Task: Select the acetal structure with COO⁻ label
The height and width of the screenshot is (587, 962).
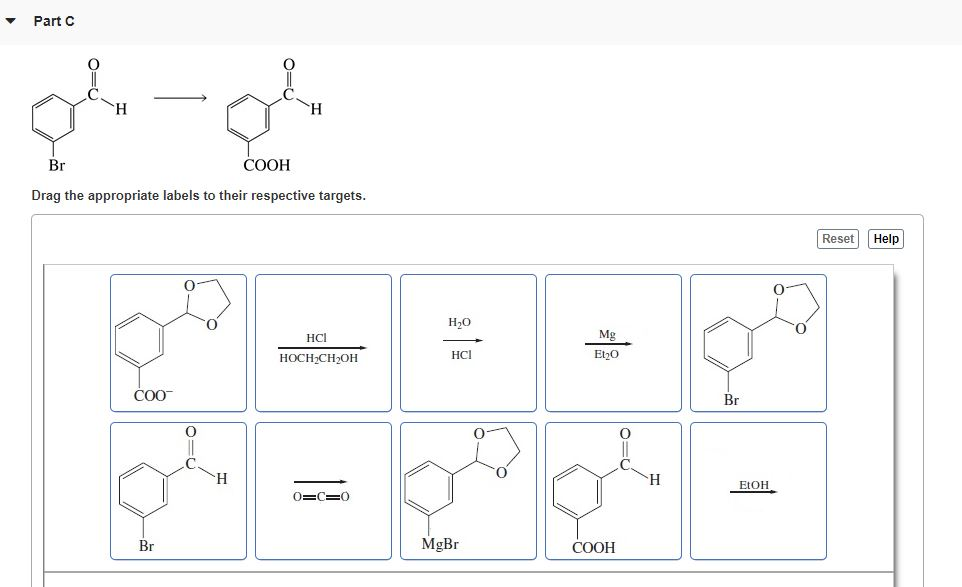Action: [x=176, y=340]
